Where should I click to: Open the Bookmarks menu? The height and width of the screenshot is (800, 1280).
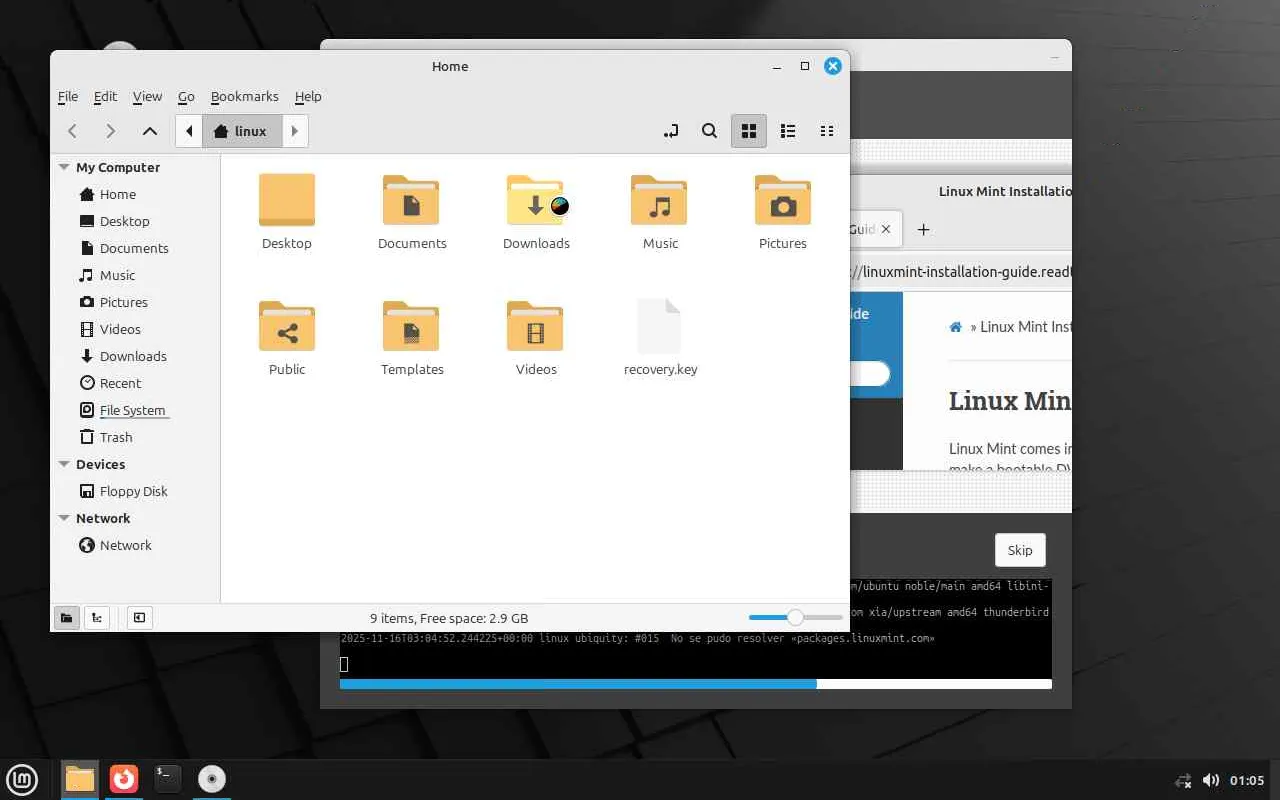[245, 96]
